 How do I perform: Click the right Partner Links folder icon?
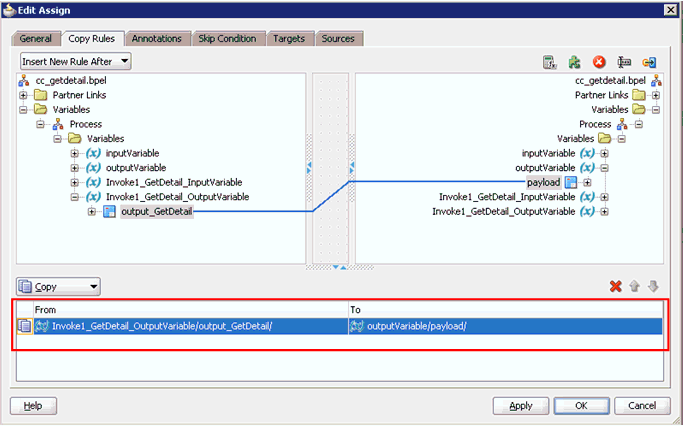[x=639, y=95]
